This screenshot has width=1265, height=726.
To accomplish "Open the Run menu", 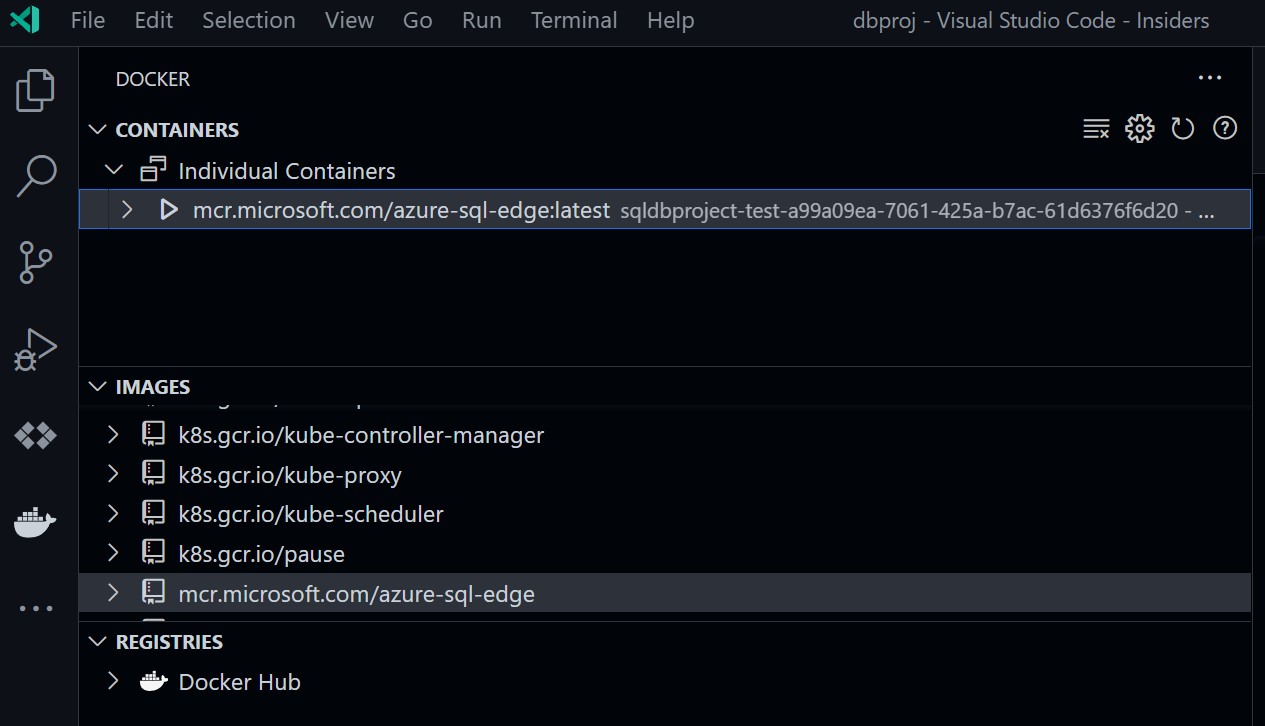I will pyautogui.click(x=481, y=20).
